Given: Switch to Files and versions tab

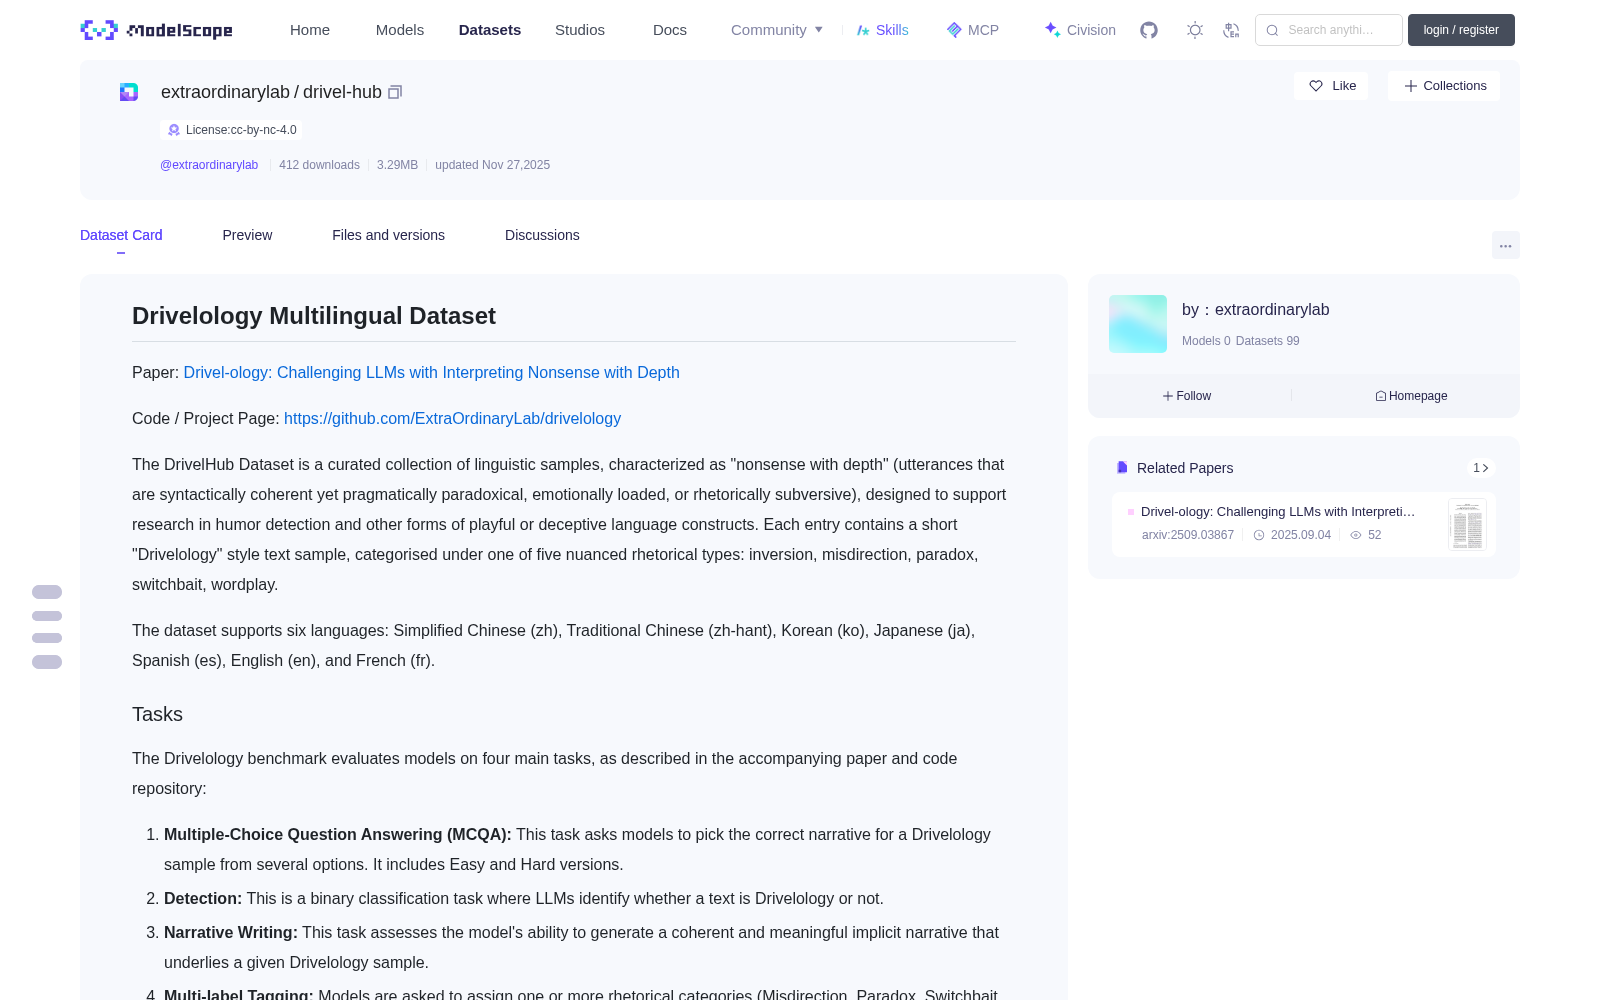Looking at the screenshot, I should click(388, 235).
